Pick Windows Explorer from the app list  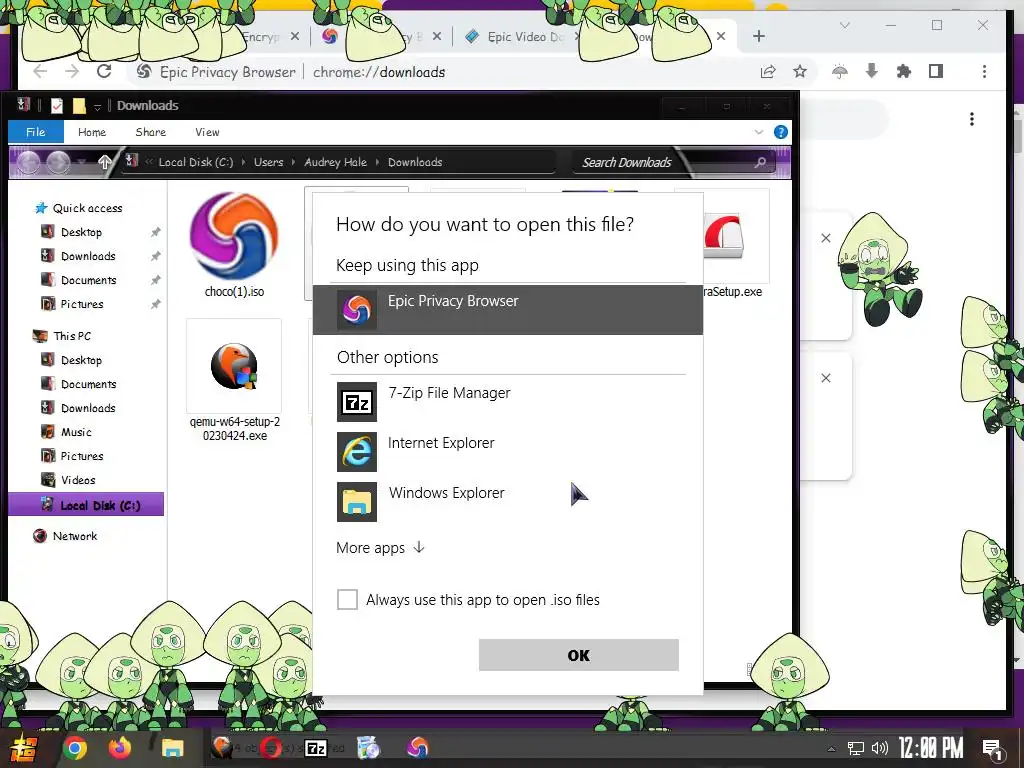click(507, 502)
